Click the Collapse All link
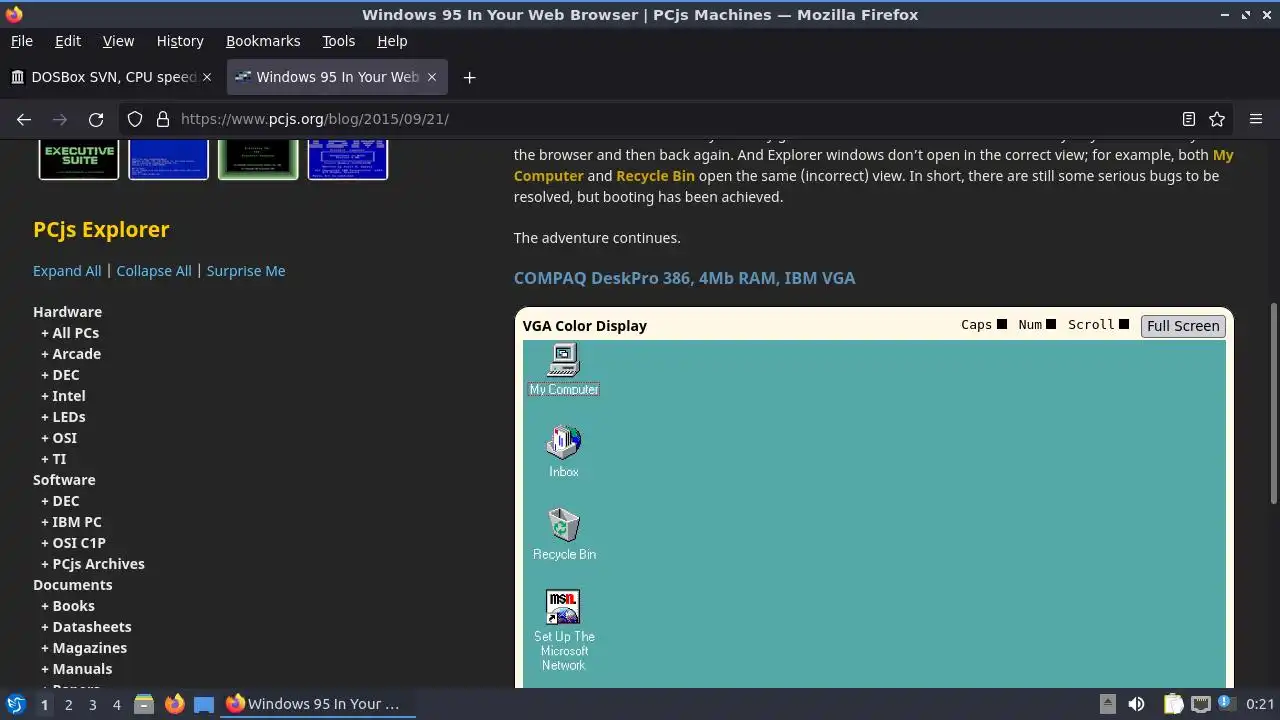The height and width of the screenshot is (720, 1280). coord(154,271)
